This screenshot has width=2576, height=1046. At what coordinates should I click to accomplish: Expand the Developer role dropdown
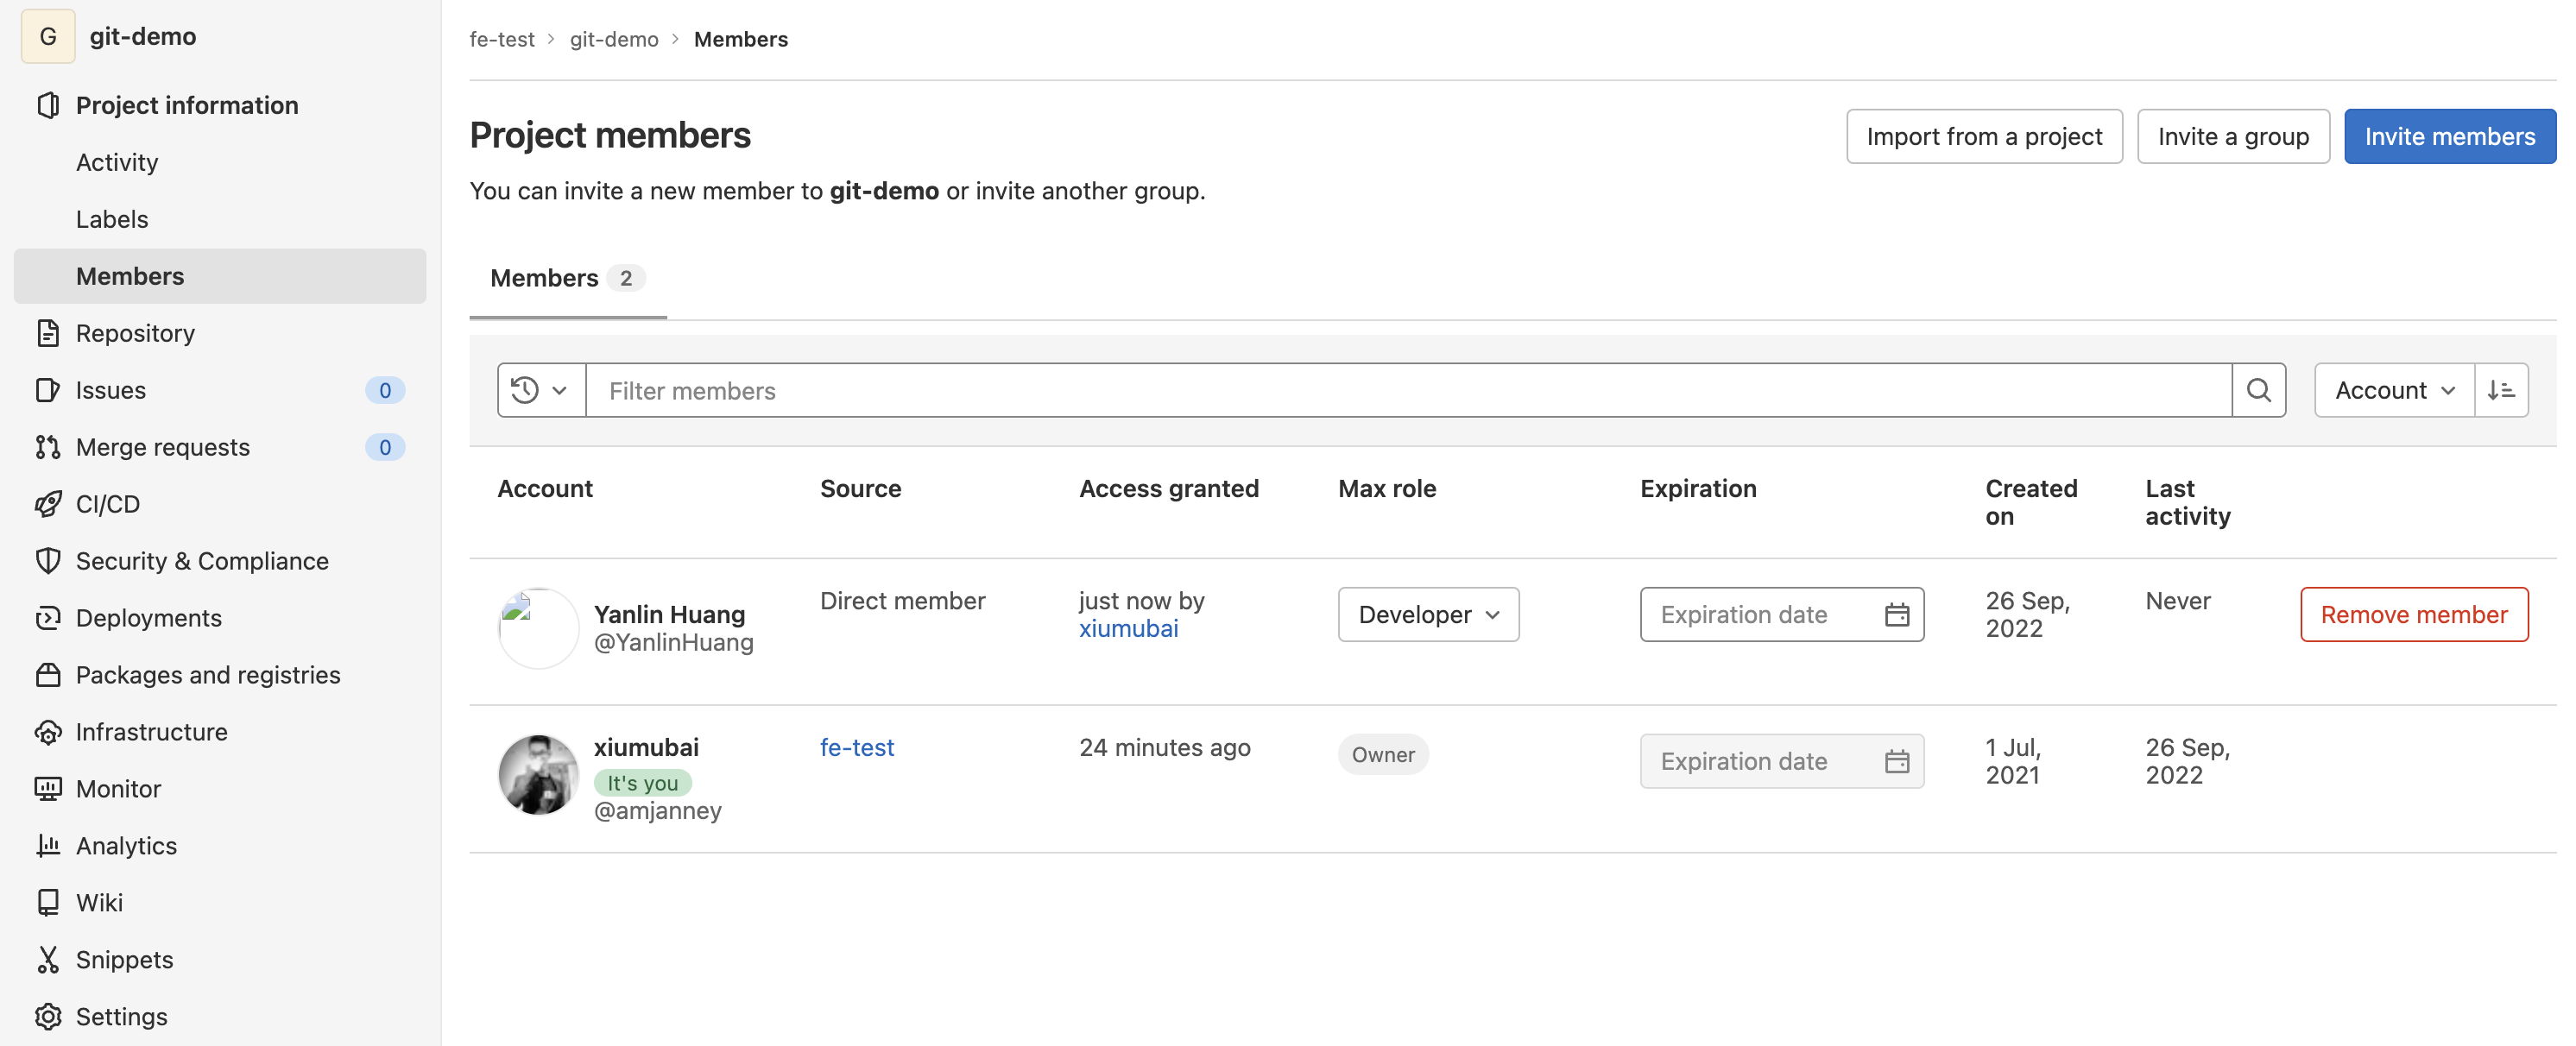pos(1428,614)
